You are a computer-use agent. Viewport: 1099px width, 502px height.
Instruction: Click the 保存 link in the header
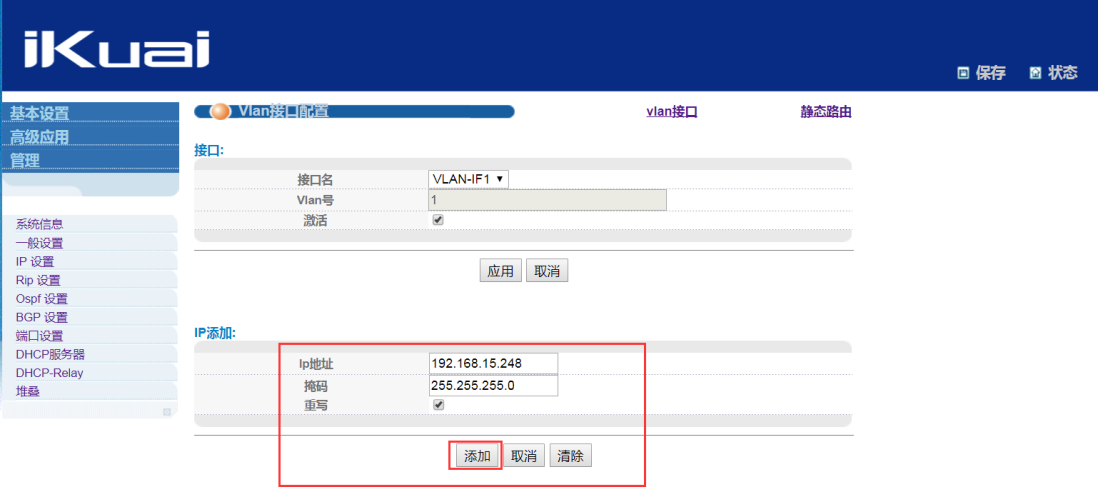point(991,73)
